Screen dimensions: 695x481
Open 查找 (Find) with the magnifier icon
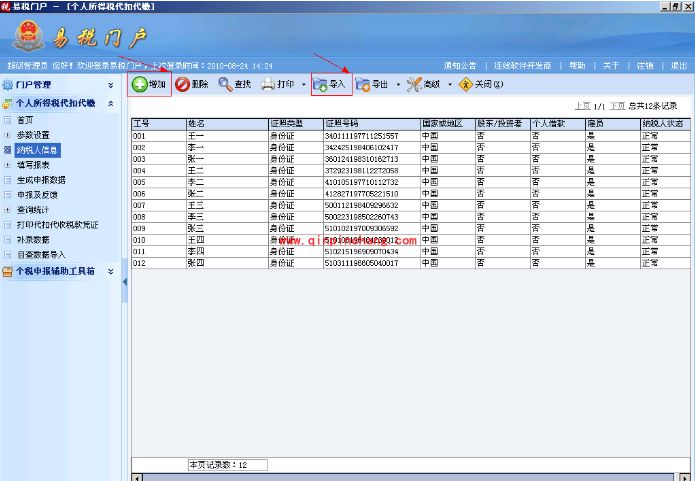tap(226, 85)
